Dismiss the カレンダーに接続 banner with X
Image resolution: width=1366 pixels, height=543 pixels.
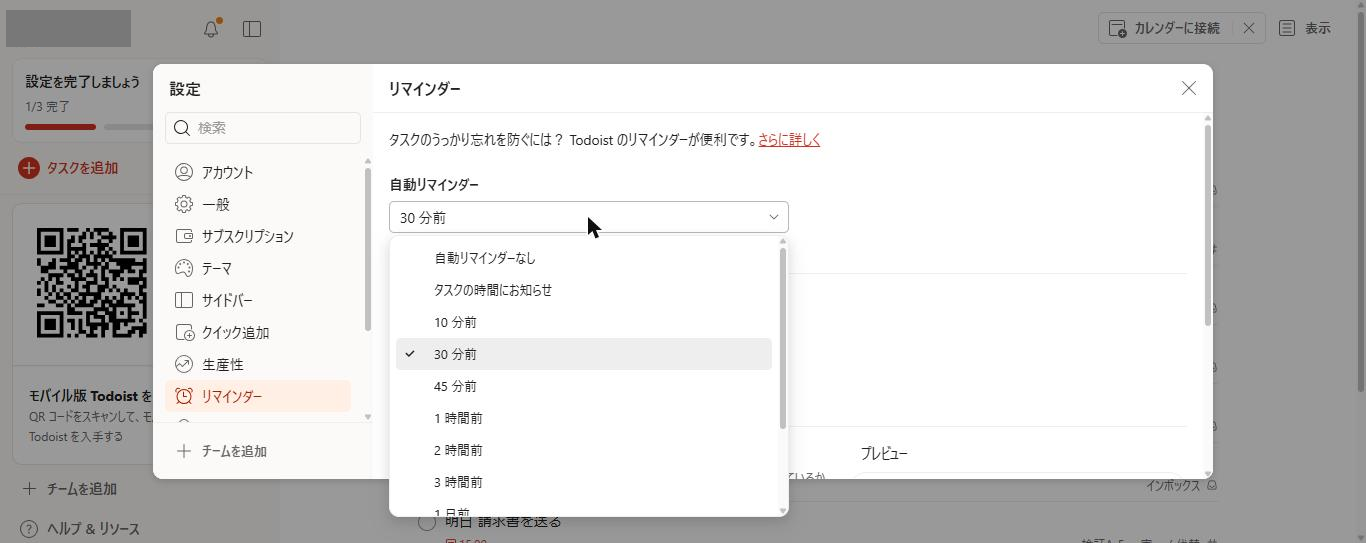[1249, 28]
